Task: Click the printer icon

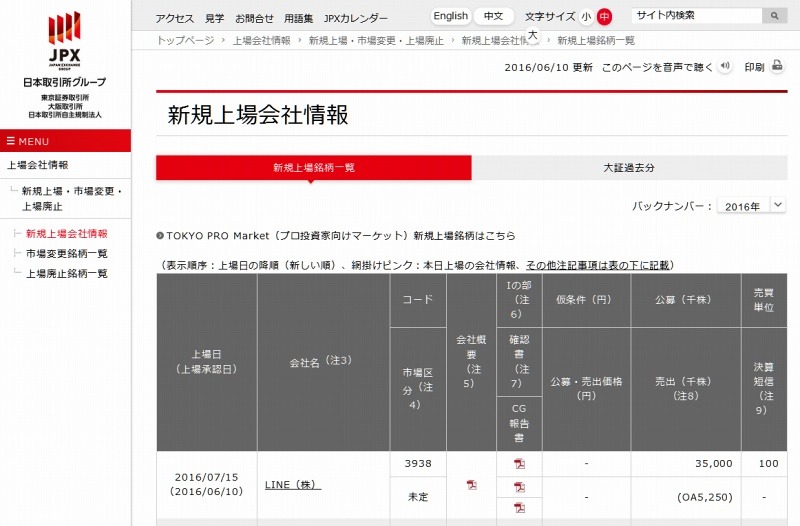Action: [x=777, y=66]
